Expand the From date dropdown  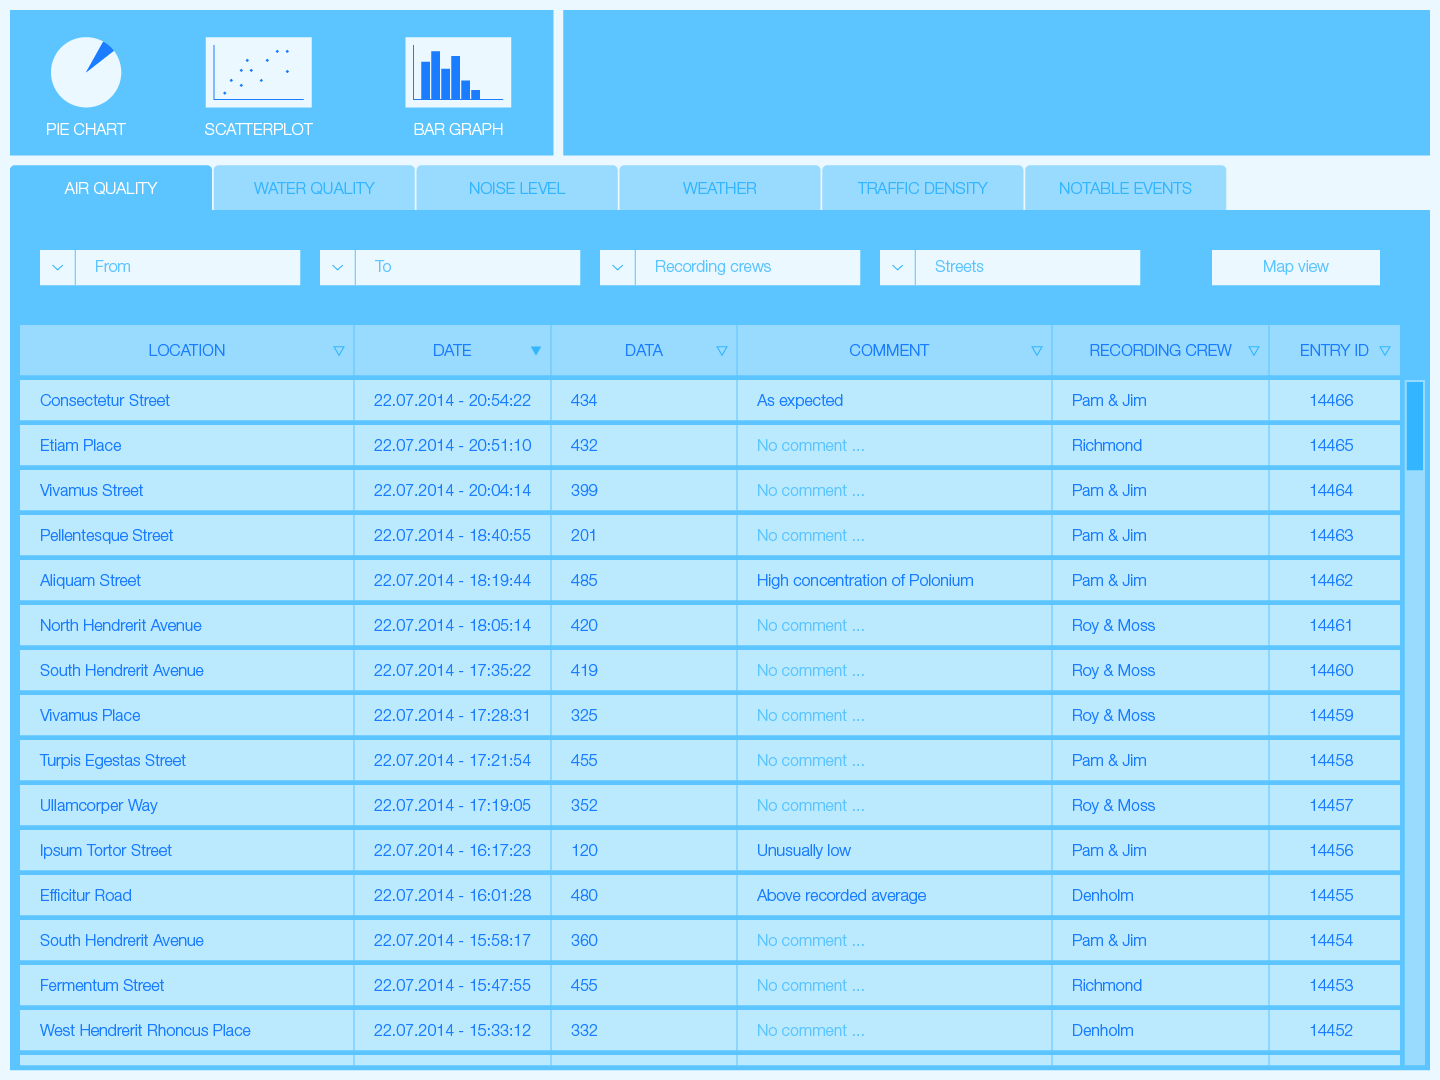57,267
